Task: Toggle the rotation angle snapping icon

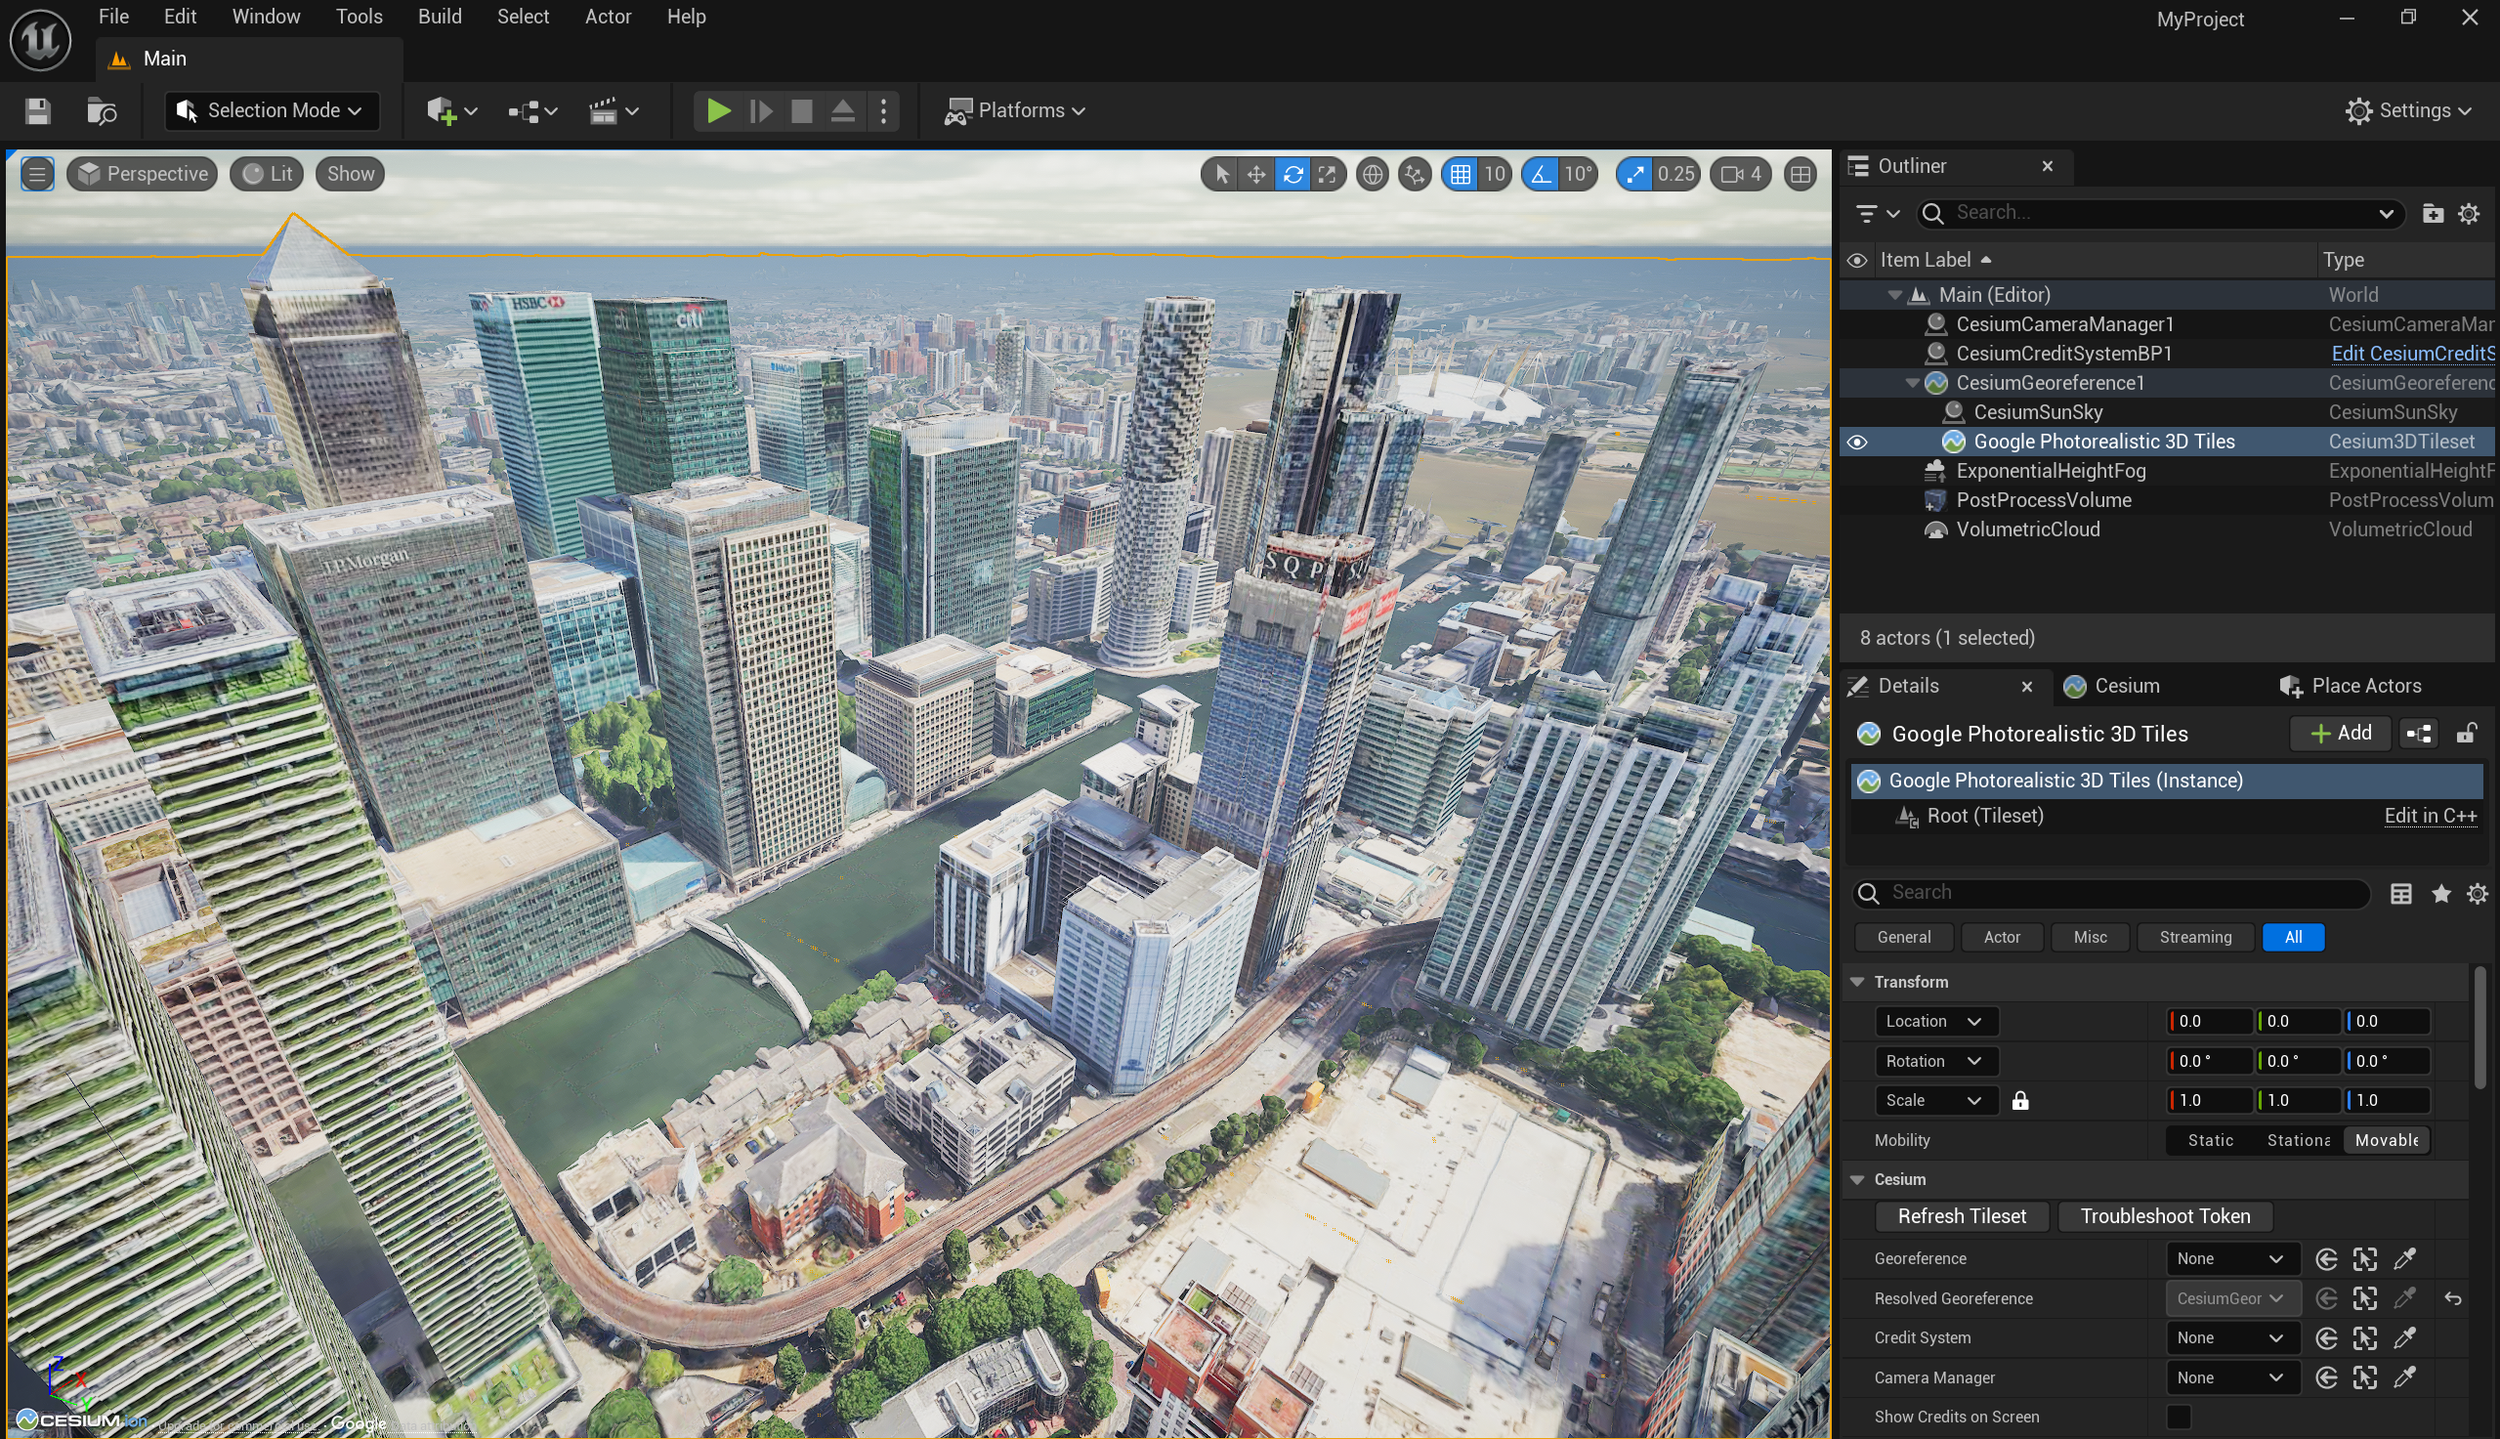Action: 1541,175
